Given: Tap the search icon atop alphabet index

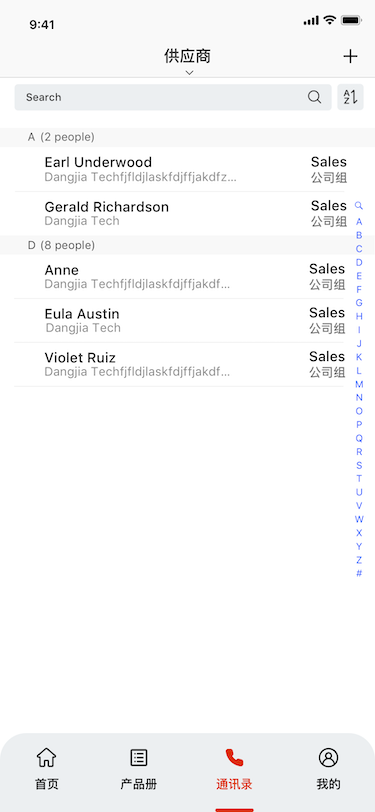Looking at the screenshot, I should click(x=358, y=206).
